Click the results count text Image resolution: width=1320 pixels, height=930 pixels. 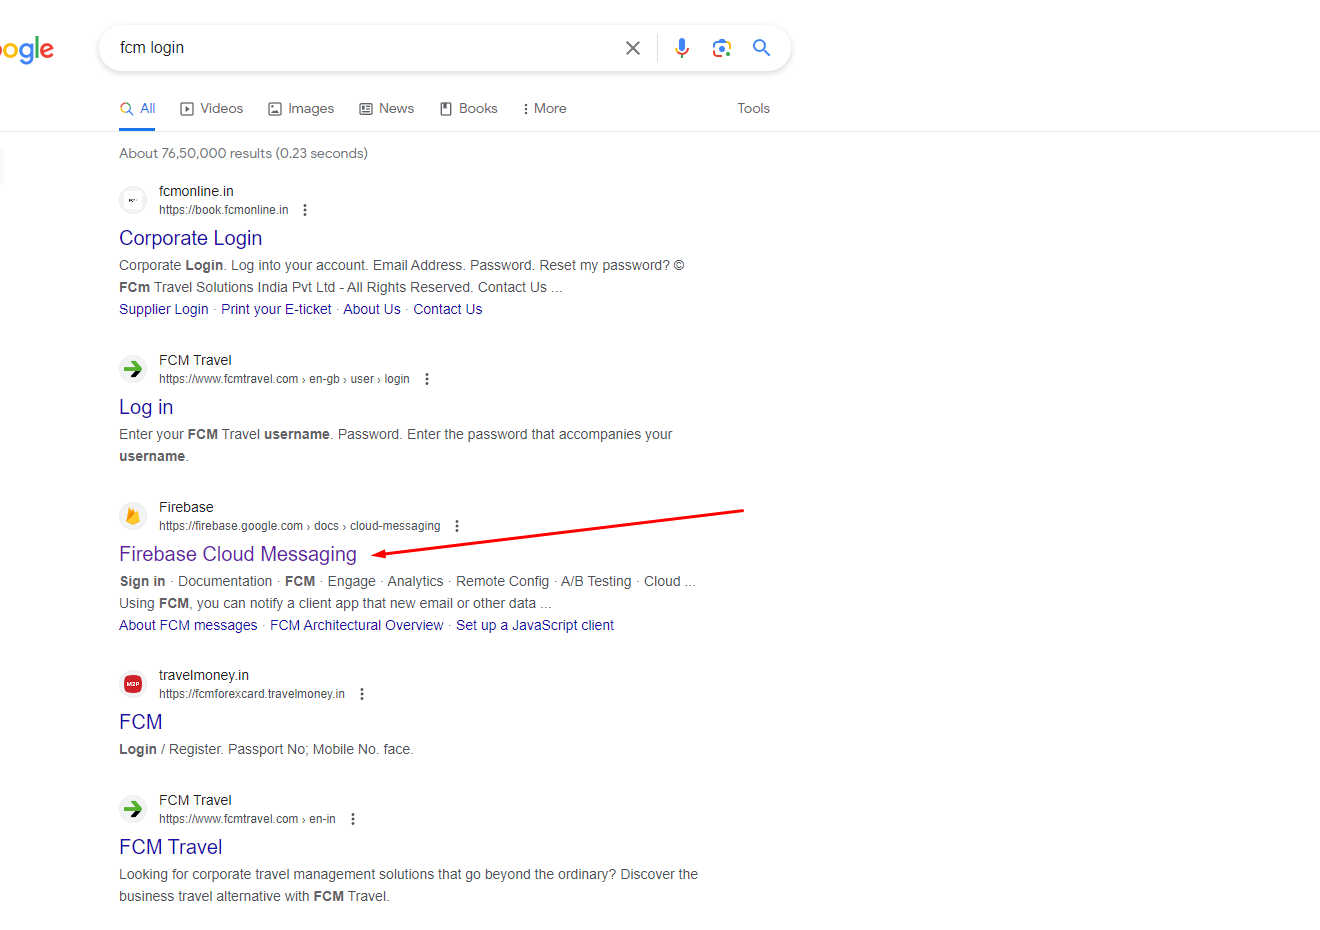pyautogui.click(x=243, y=153)
